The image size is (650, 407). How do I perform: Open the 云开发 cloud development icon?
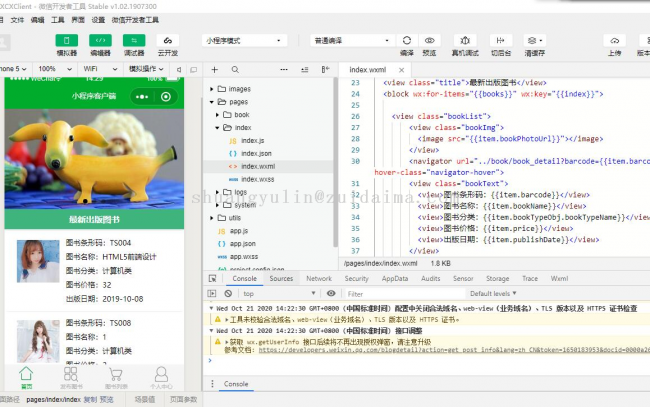pyautogui.click(x=166, y=41)
